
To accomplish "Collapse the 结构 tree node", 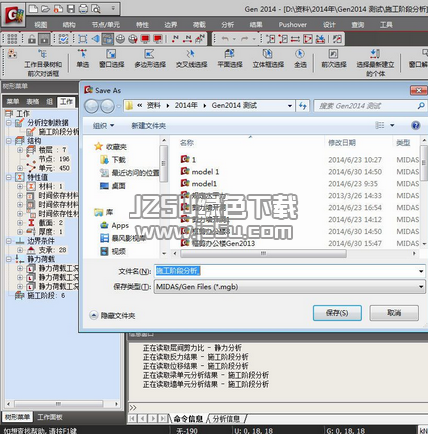I will [x=9, y=141].
